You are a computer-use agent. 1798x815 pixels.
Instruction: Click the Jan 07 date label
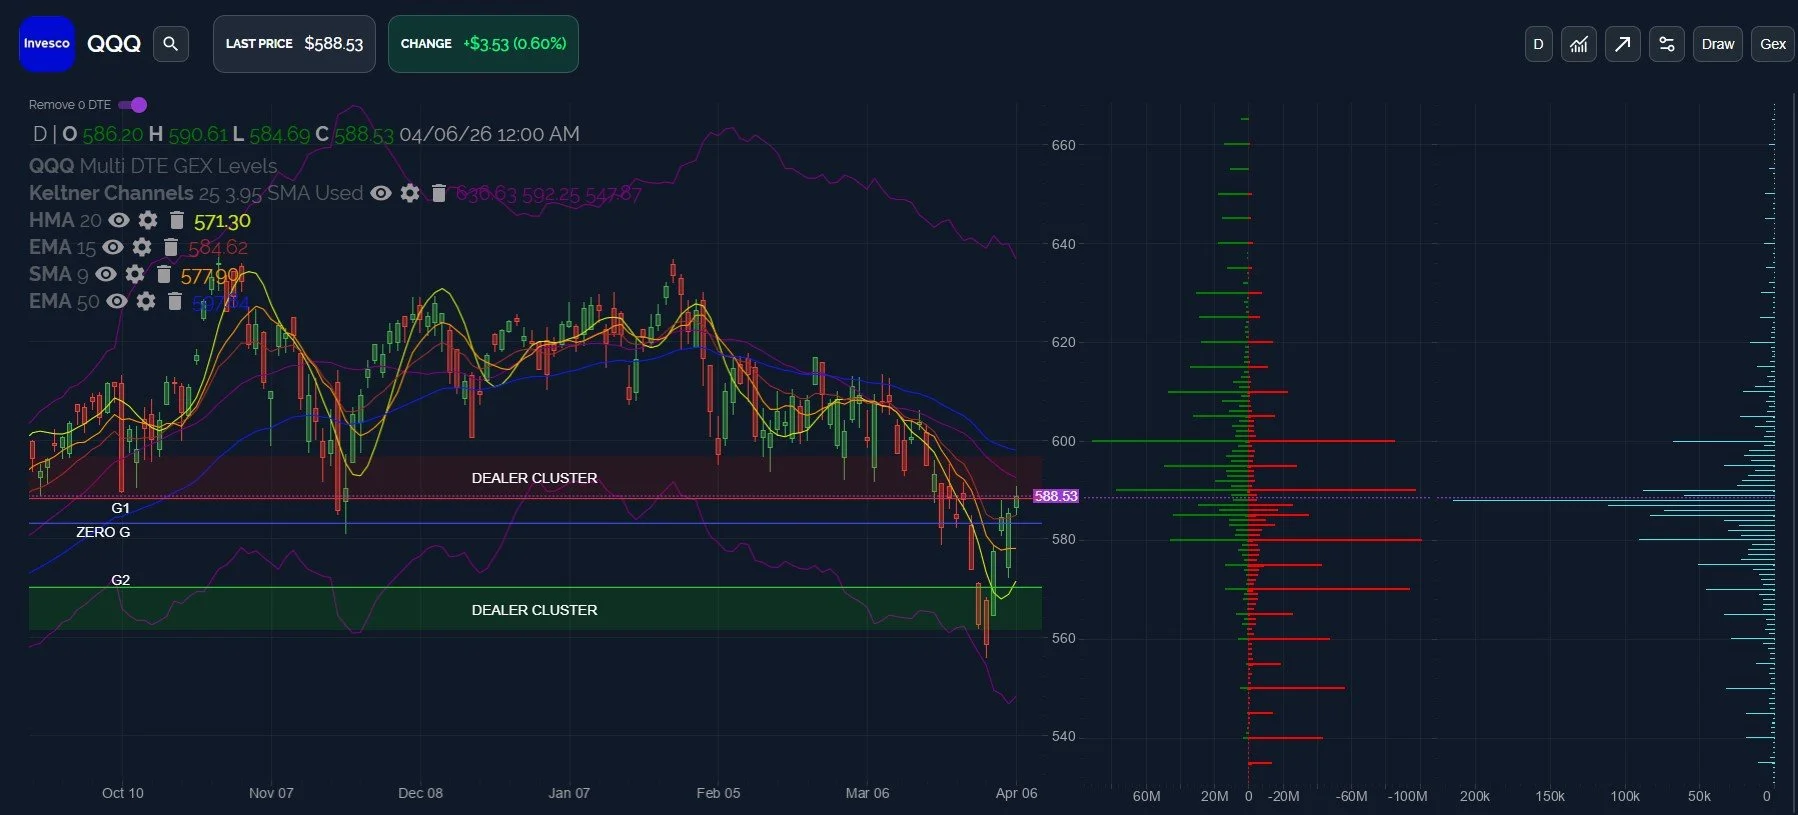[569, 793]
